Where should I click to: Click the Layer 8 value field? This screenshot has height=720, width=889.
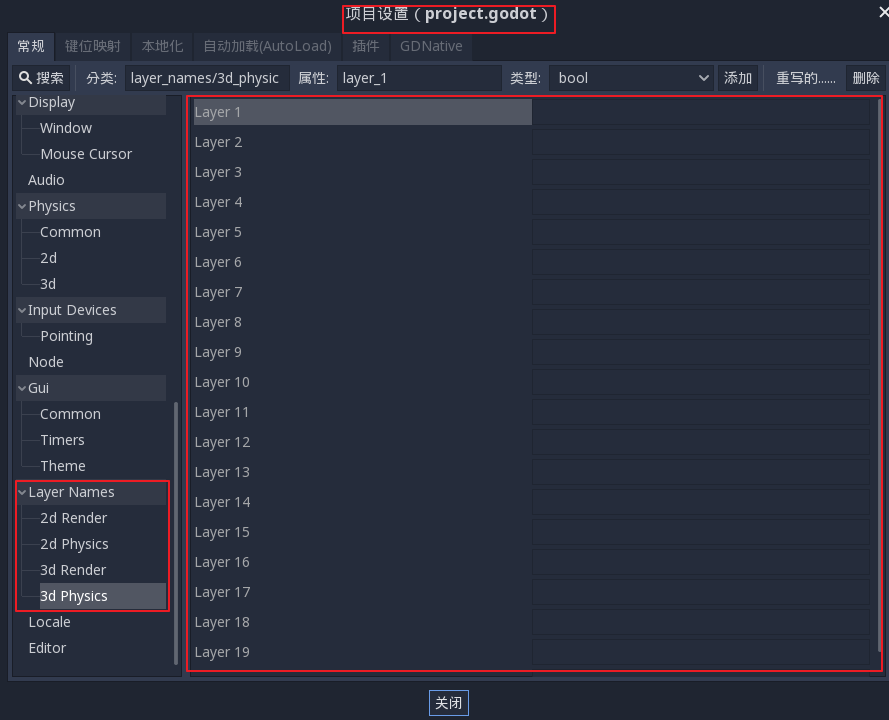pos(701,323)
